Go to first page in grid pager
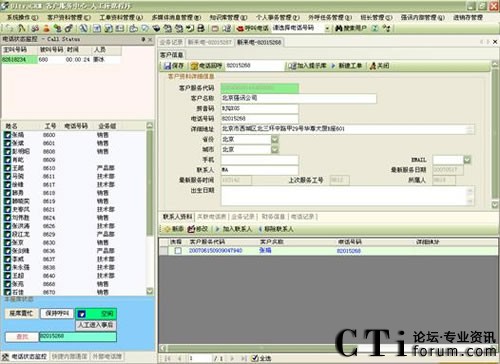The image size is (500, 364). [x=168, y=358]
